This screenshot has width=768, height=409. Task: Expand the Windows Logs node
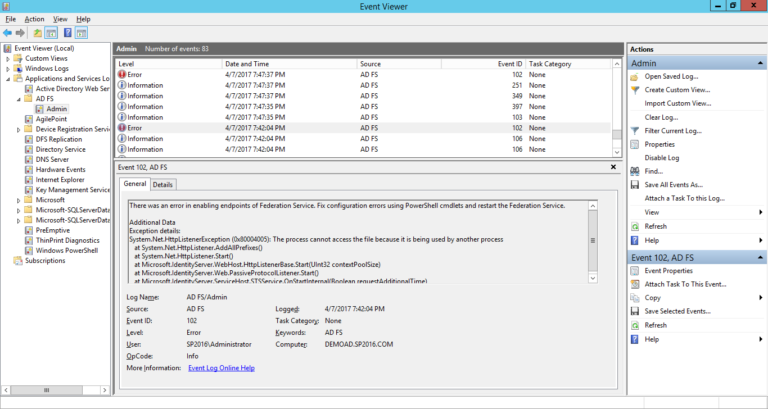coord(8,69)
